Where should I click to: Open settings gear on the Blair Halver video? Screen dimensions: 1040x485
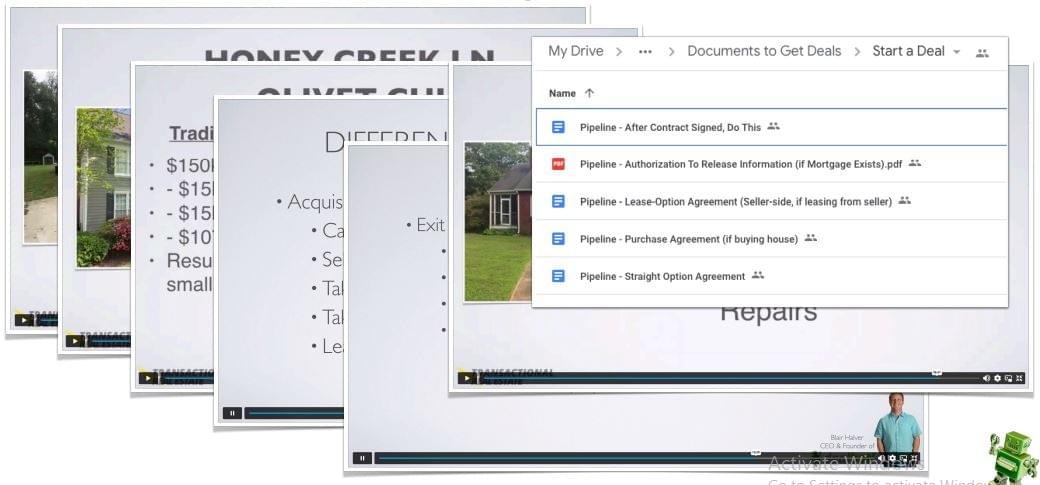[892, 458]
